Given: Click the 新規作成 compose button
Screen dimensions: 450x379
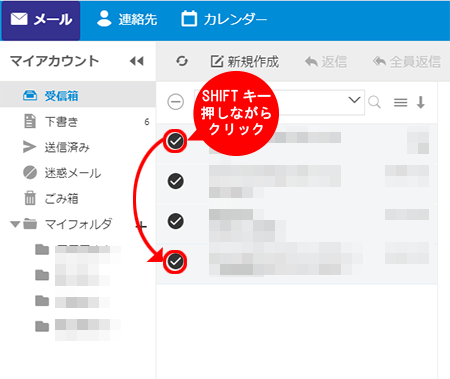Looking at the screenshot, I should pos(245,62).
